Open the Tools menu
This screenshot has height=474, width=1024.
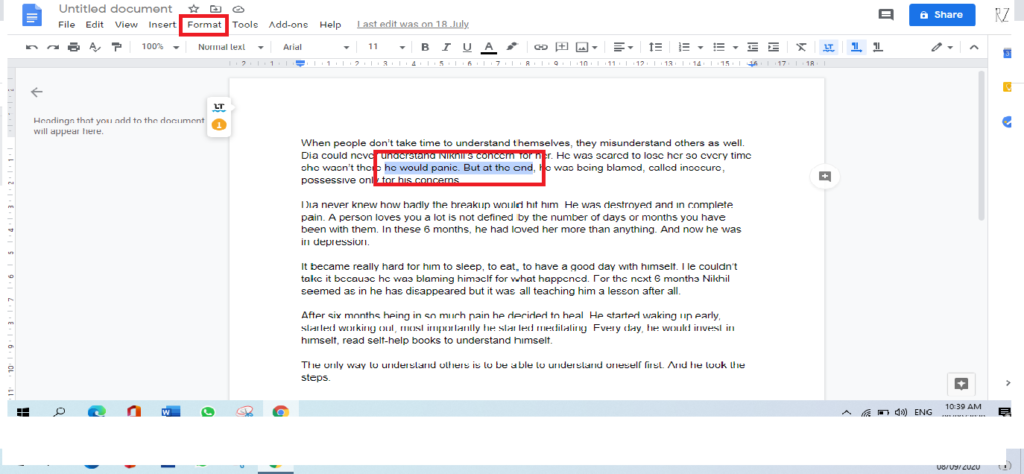pos(245,25)
